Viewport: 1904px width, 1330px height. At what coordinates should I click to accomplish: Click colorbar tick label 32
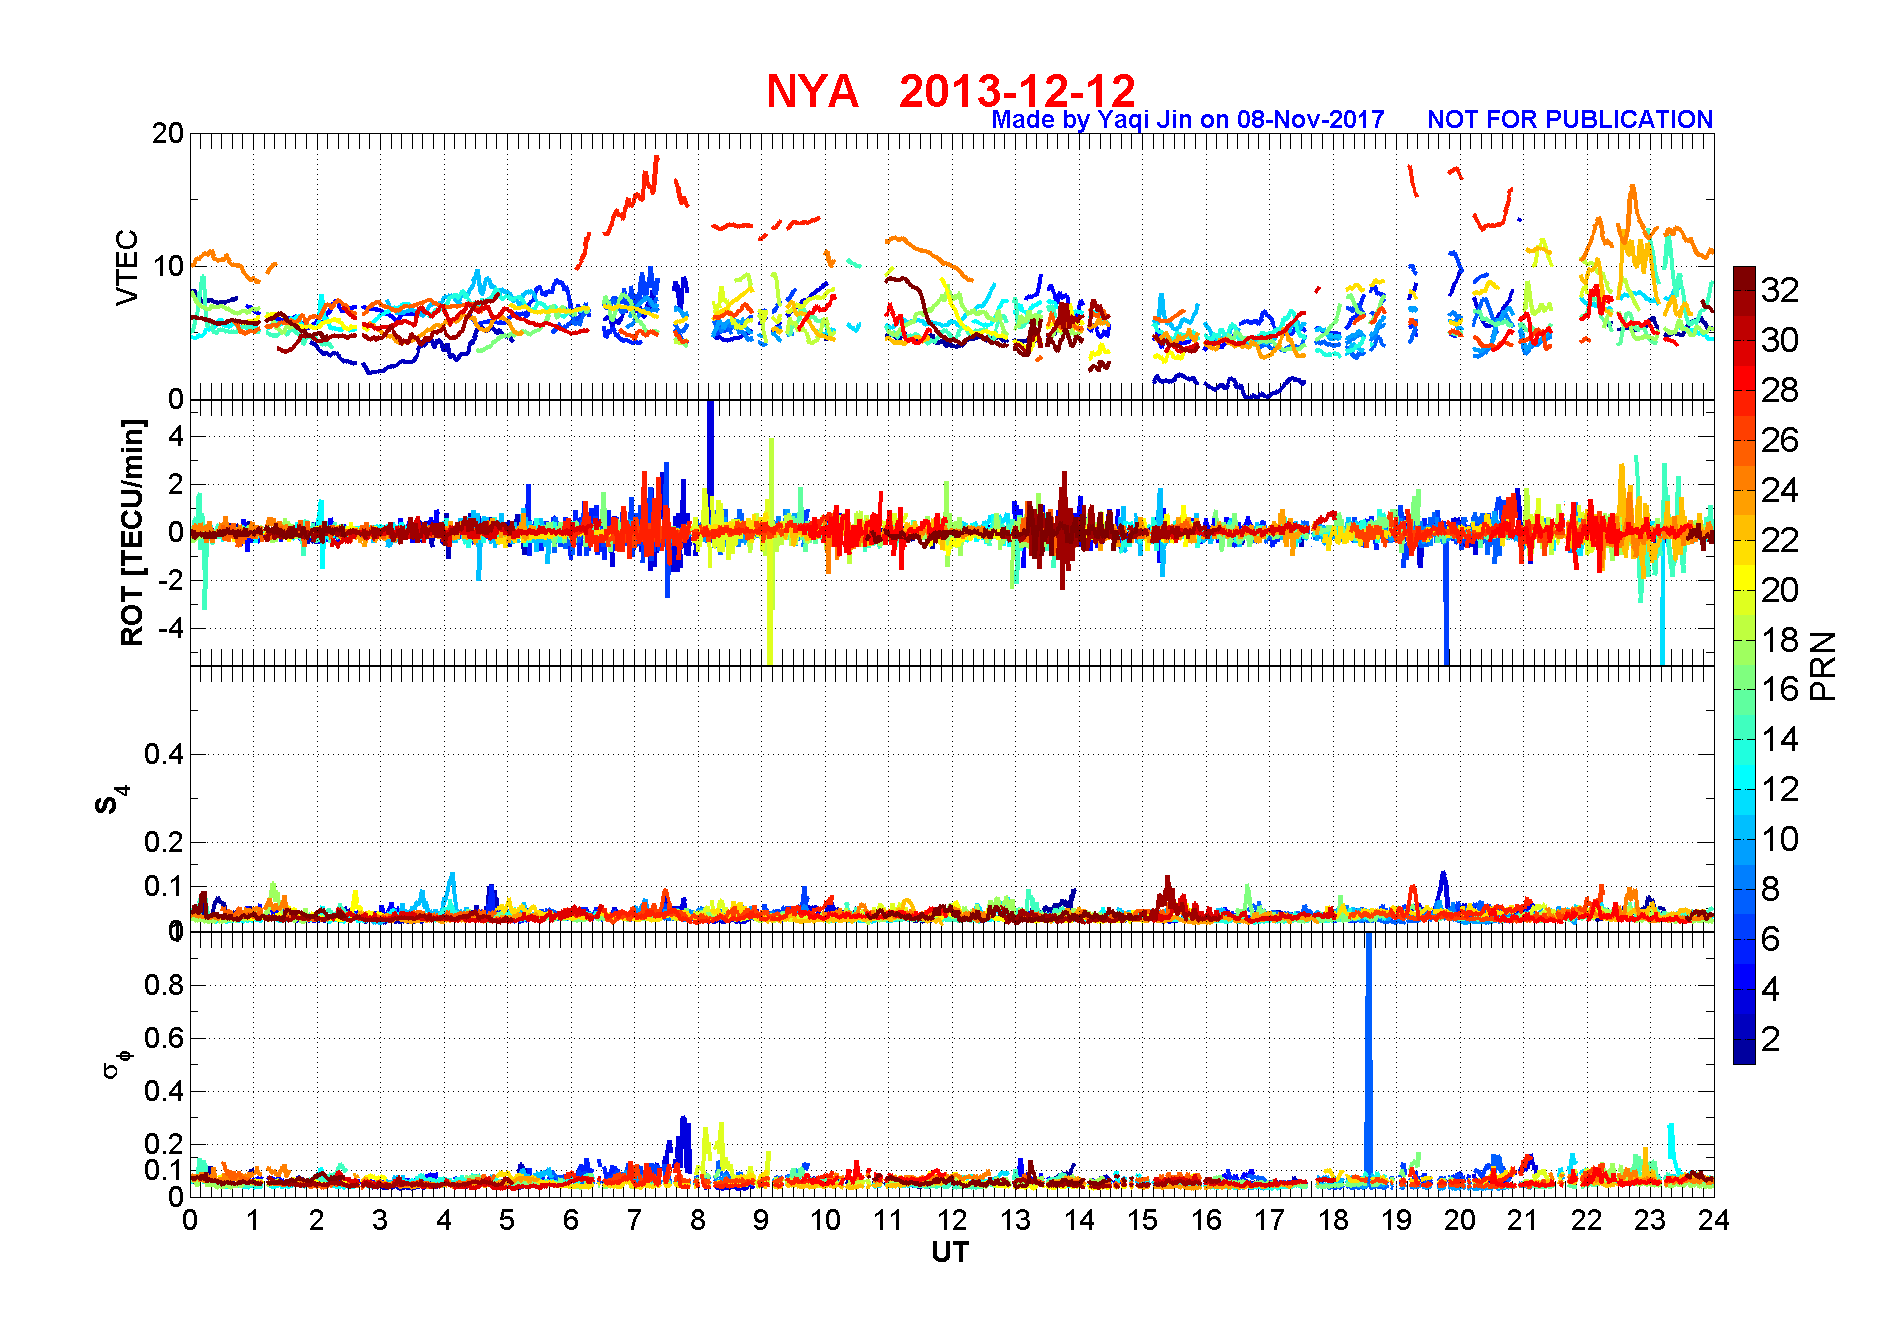[x=1780, y=290]
